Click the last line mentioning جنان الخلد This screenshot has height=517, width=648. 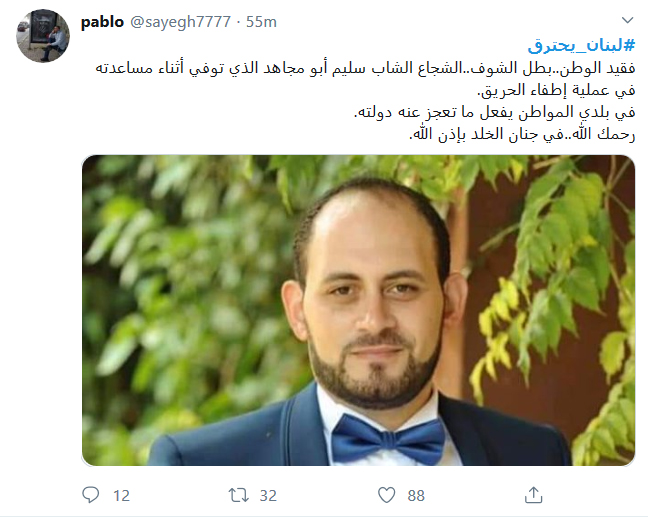pyautogui.click(x=522, y=134)
